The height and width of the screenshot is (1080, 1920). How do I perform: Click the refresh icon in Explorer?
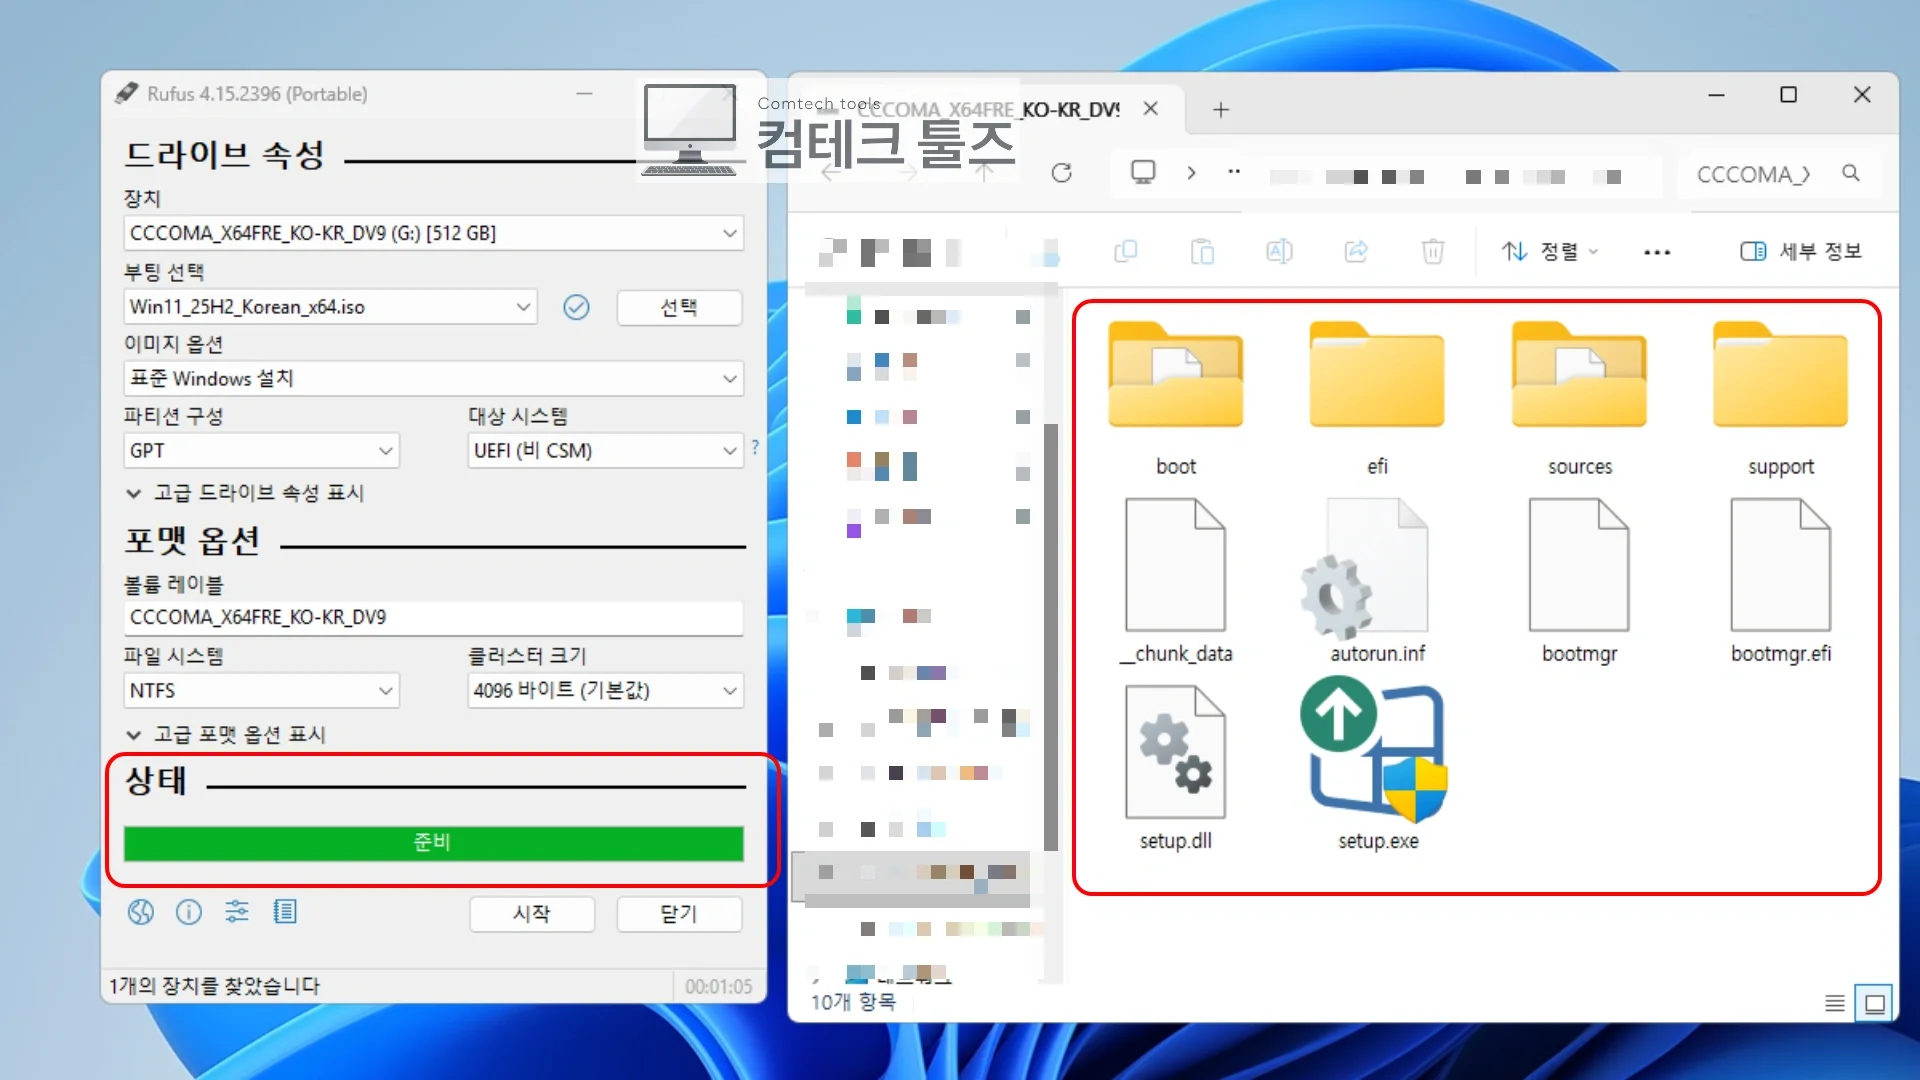click(1062, 173)
